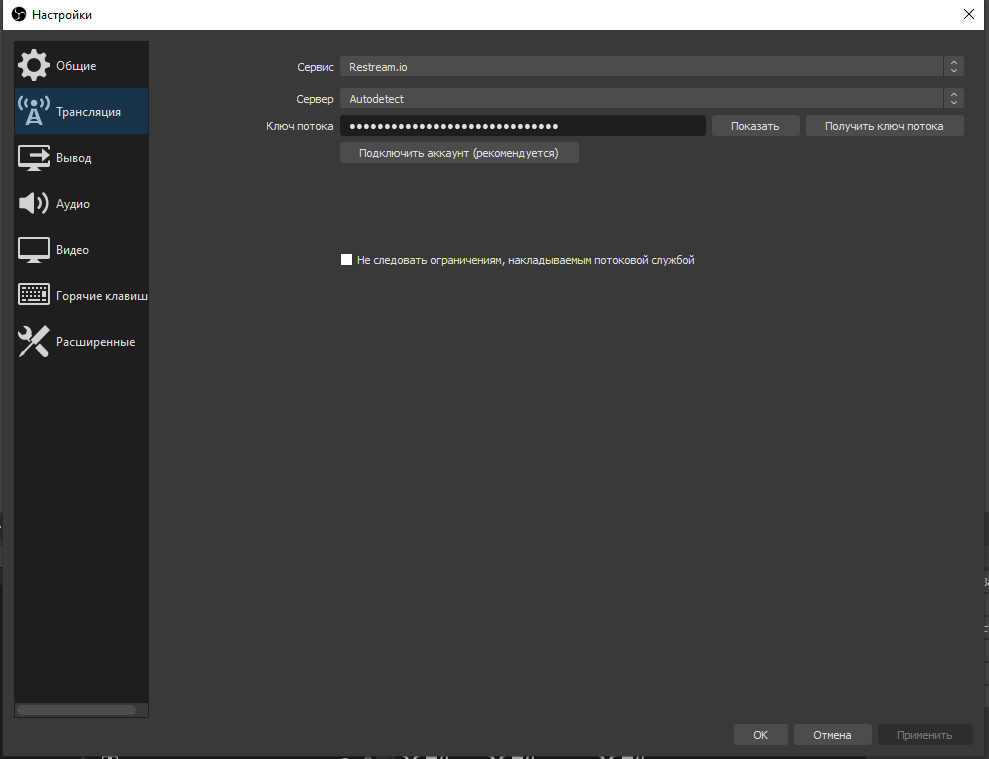Click the monitor-arrow icon for Вывод
Screen dimensions: 989x759
click(x=33, y=157)
